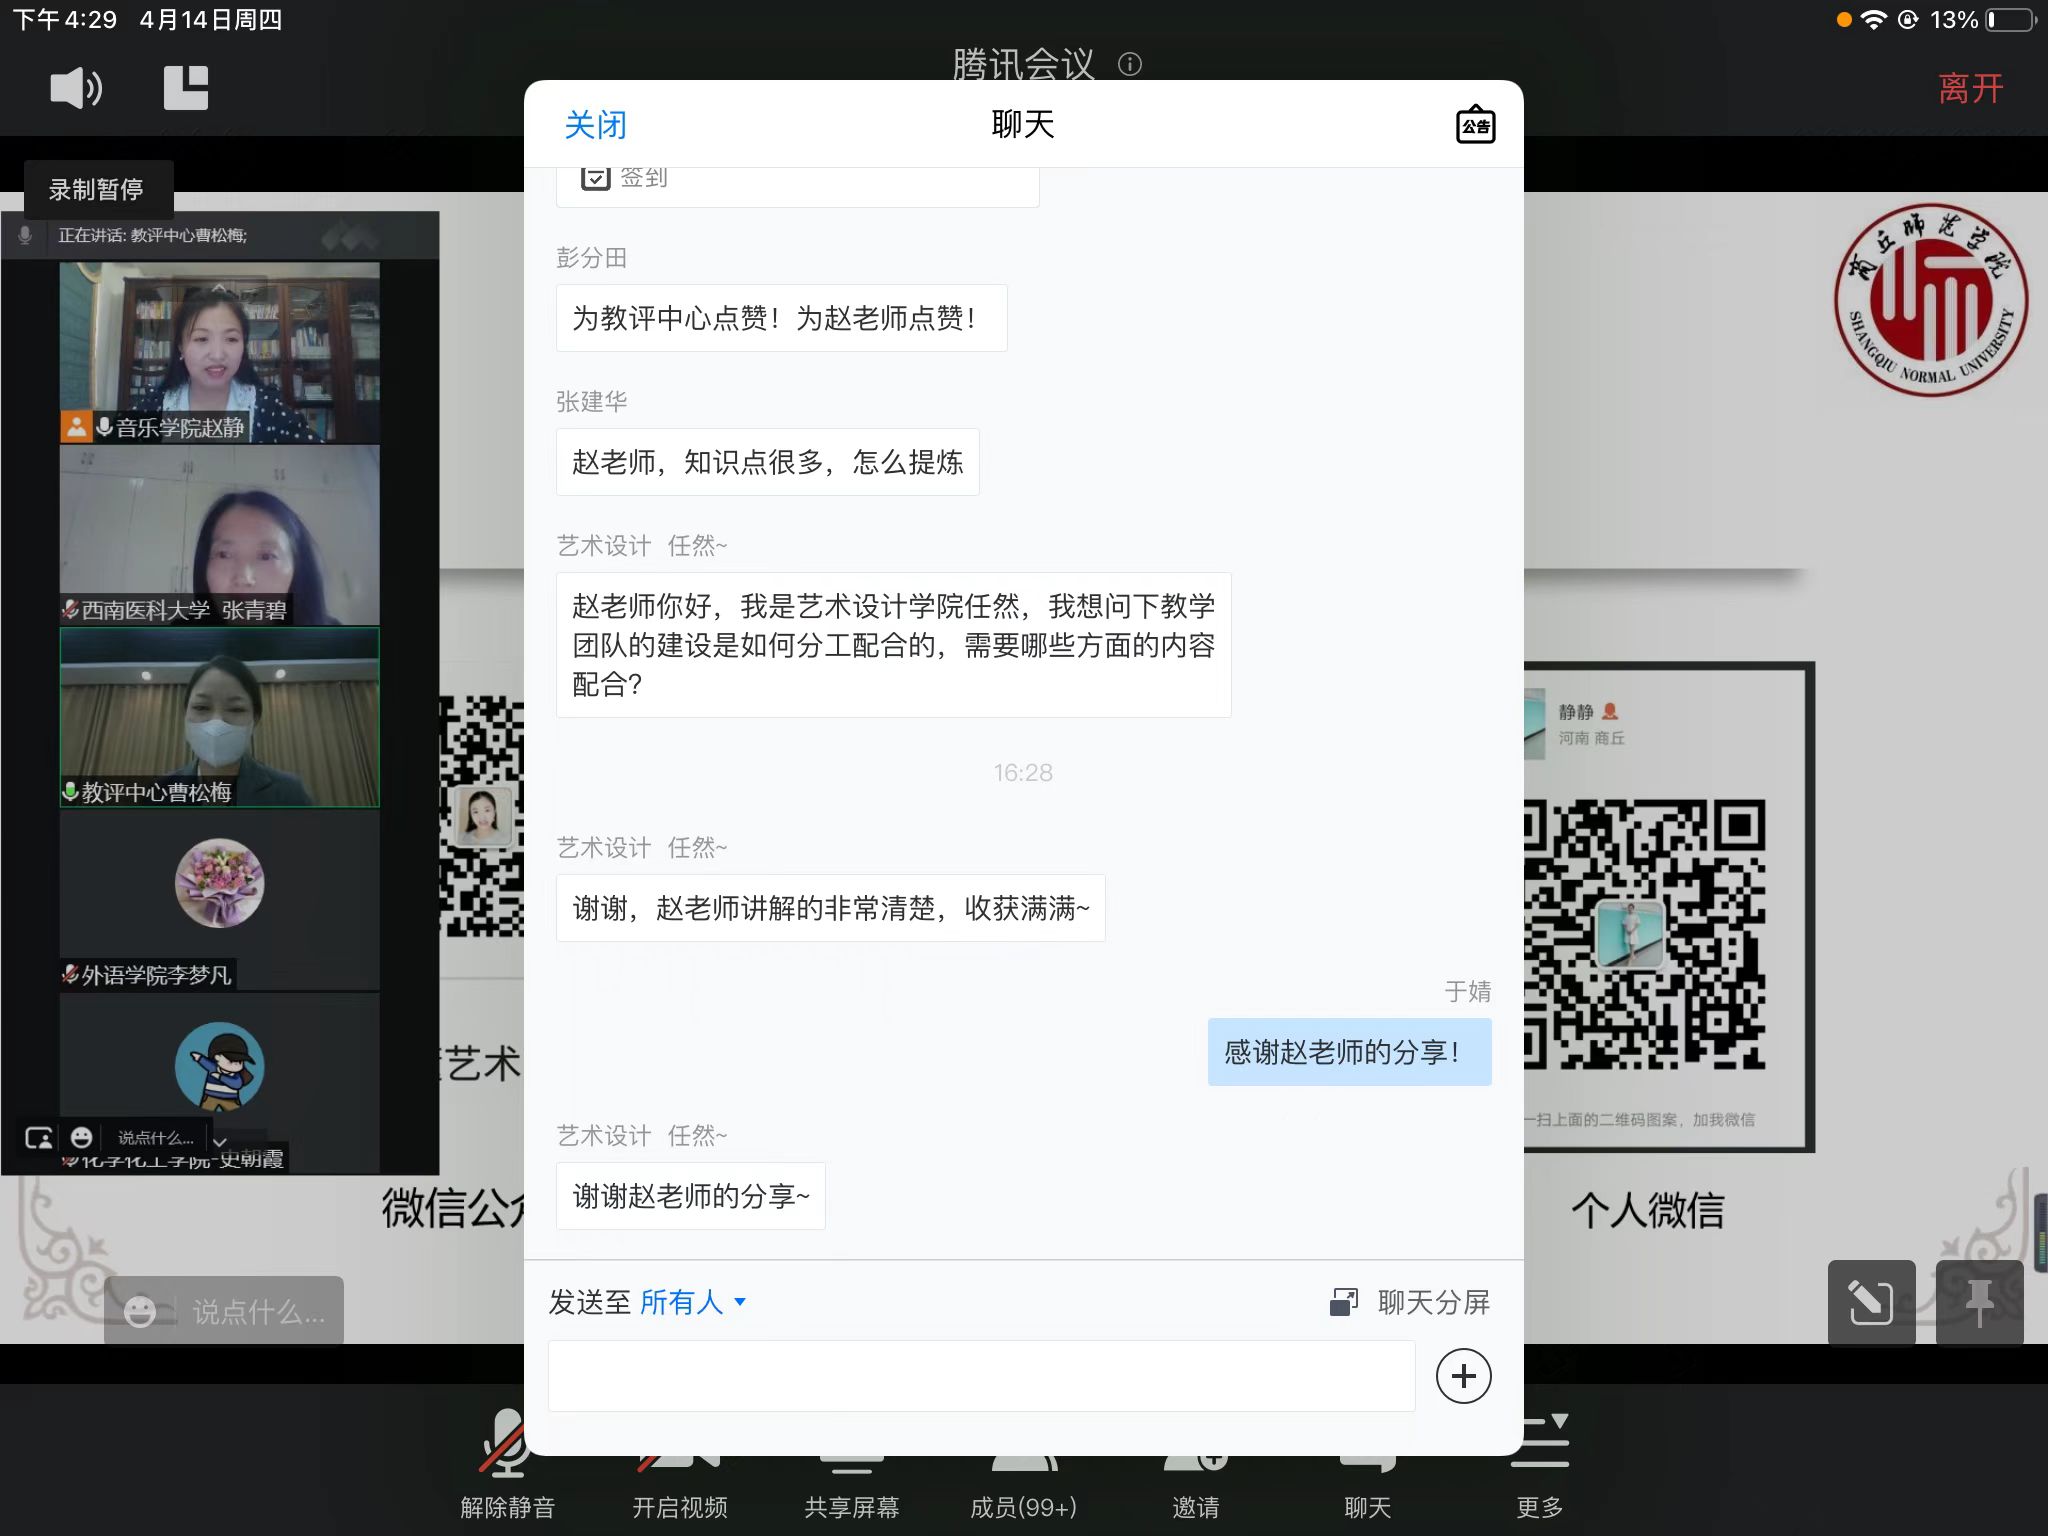This screenshot has height=1536, width=2048.
Task: Focus the chat message input field
Action: point(981,1376)
